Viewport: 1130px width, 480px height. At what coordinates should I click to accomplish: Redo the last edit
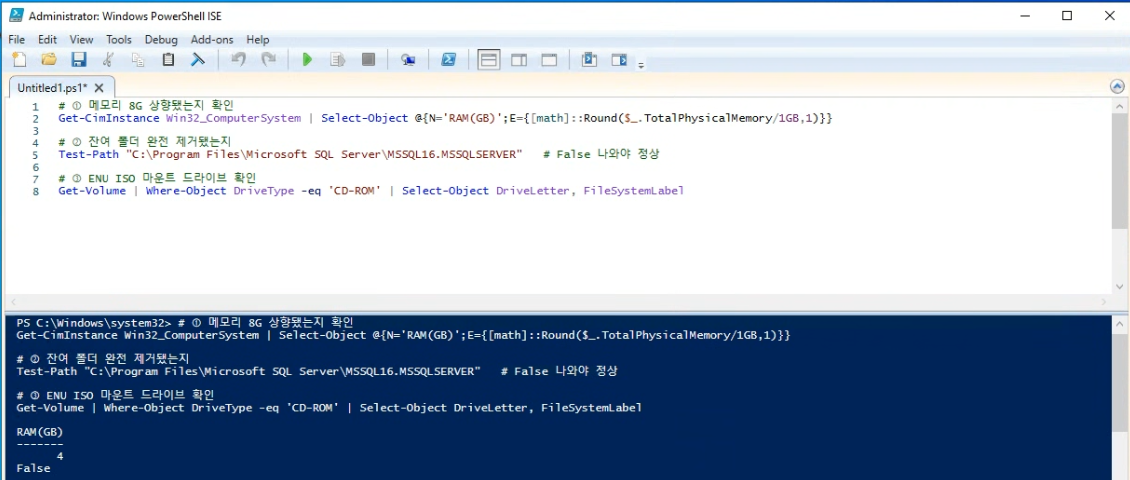[x=268, y=60]
